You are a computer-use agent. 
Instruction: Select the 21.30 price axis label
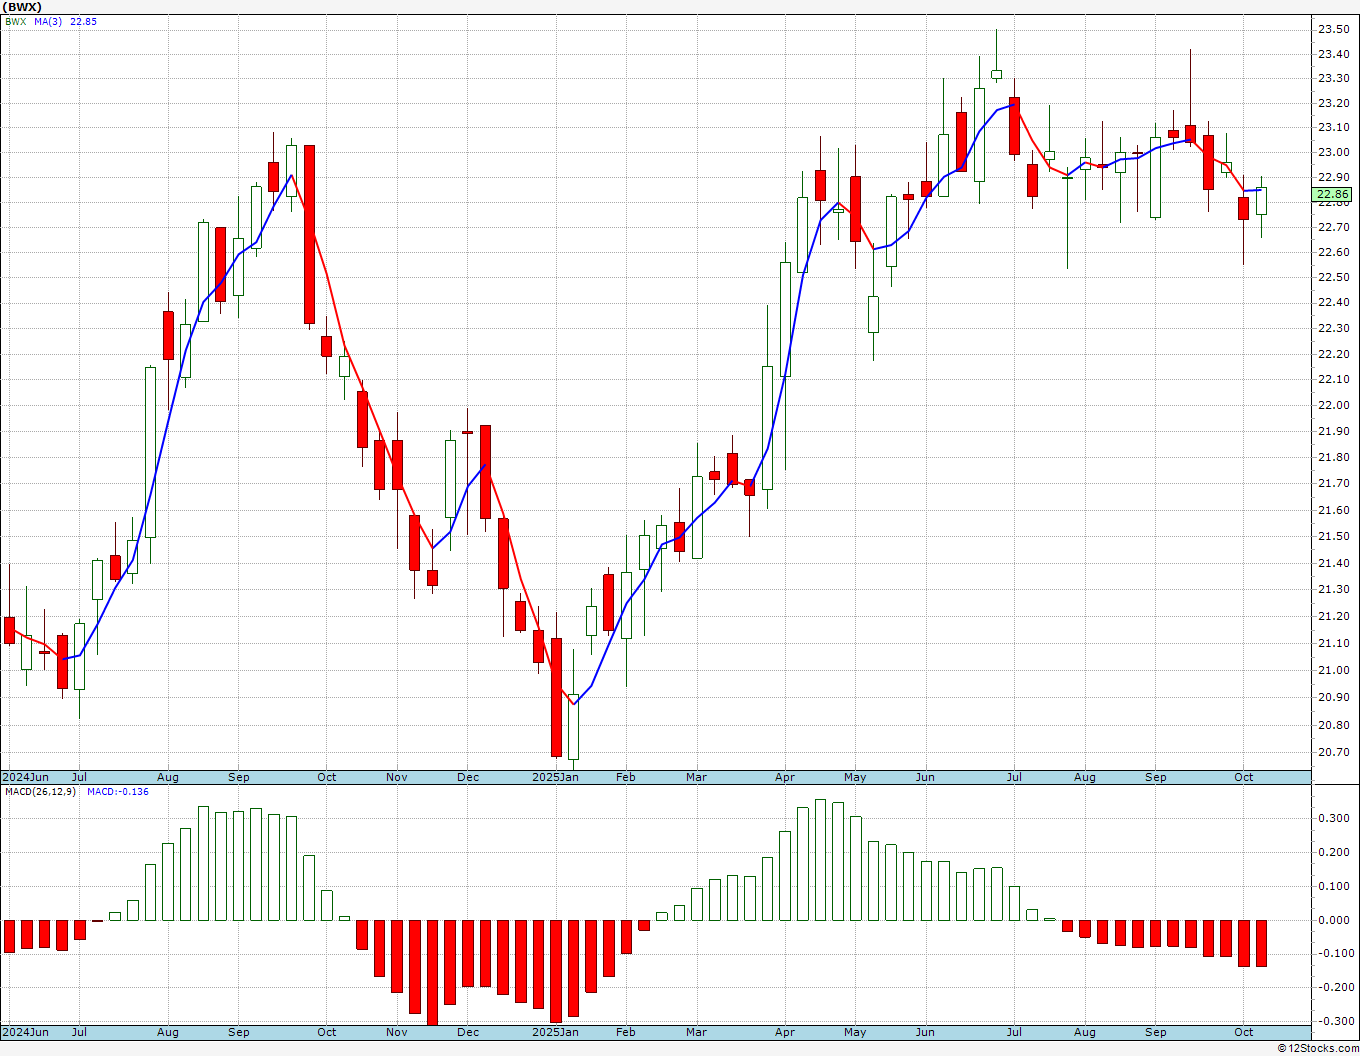(1333, 589)
